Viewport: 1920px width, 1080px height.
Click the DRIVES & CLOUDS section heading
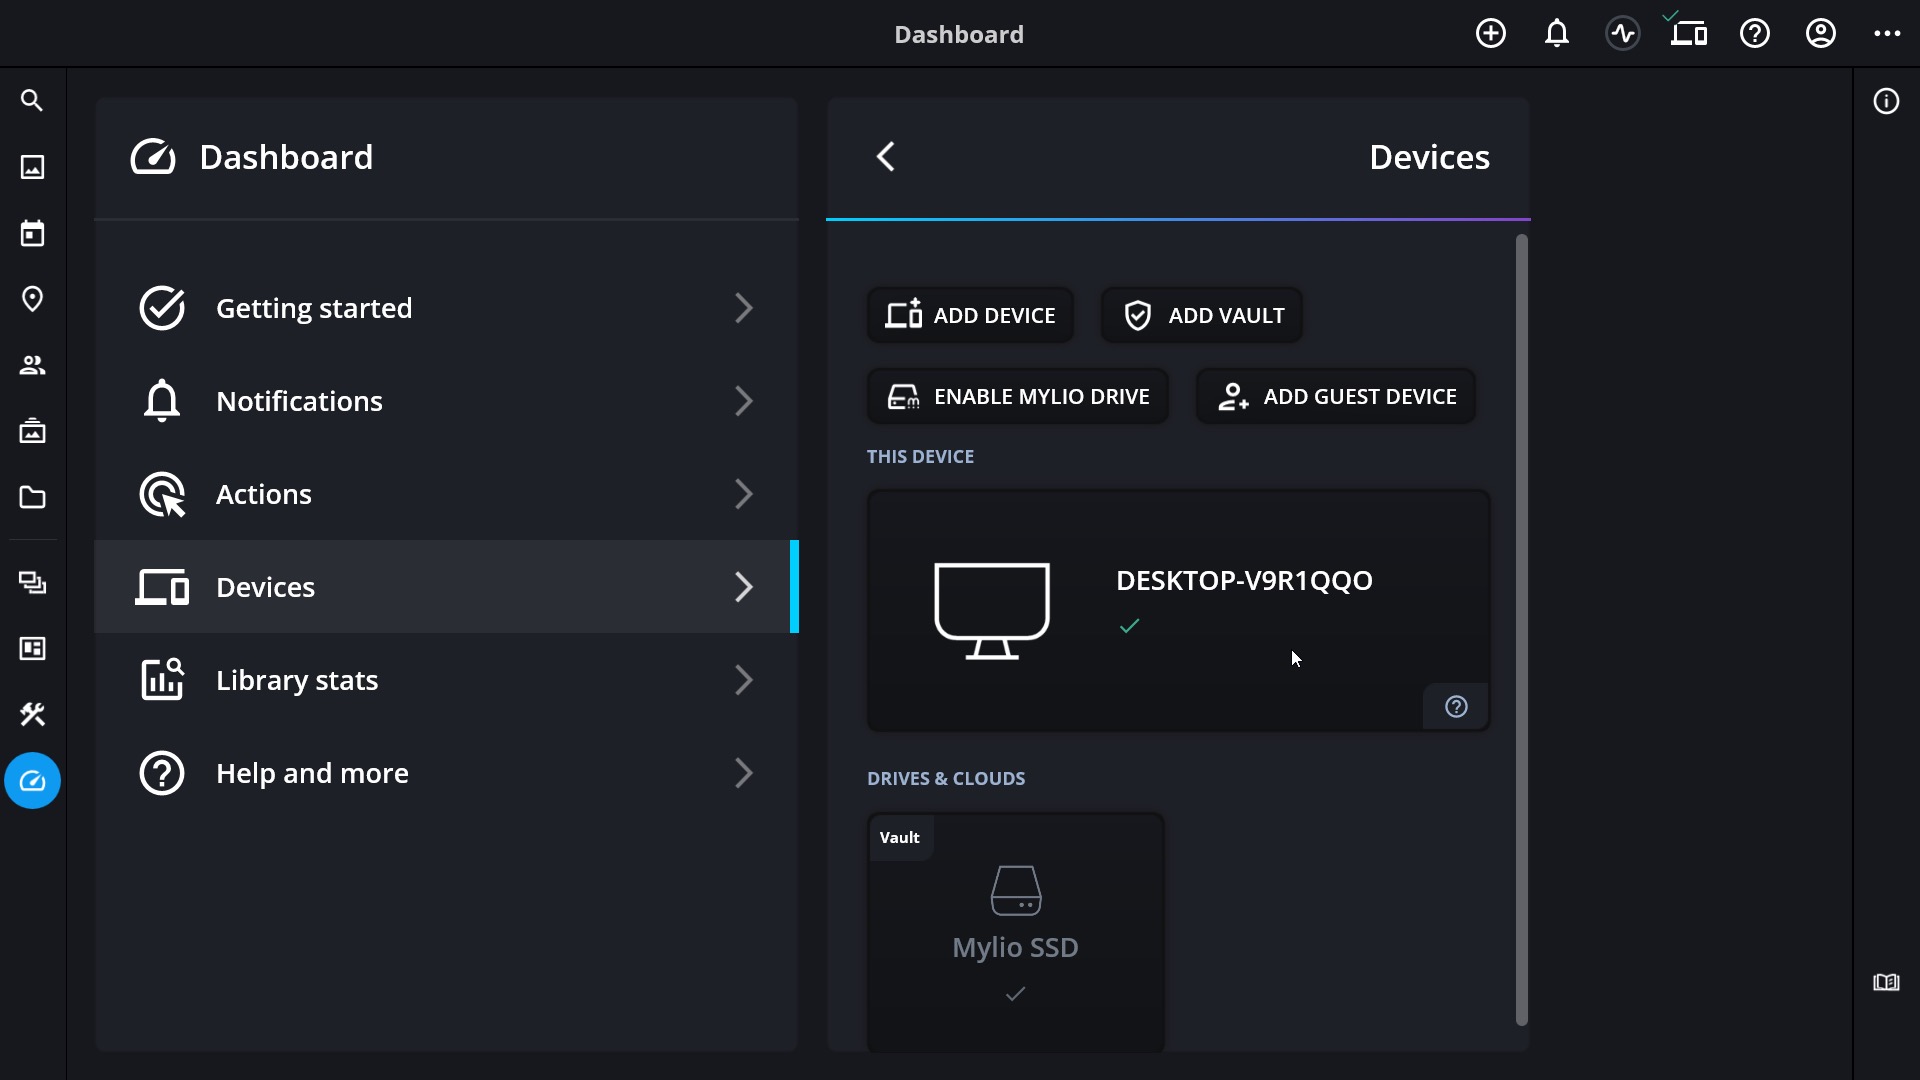point(946,779)
